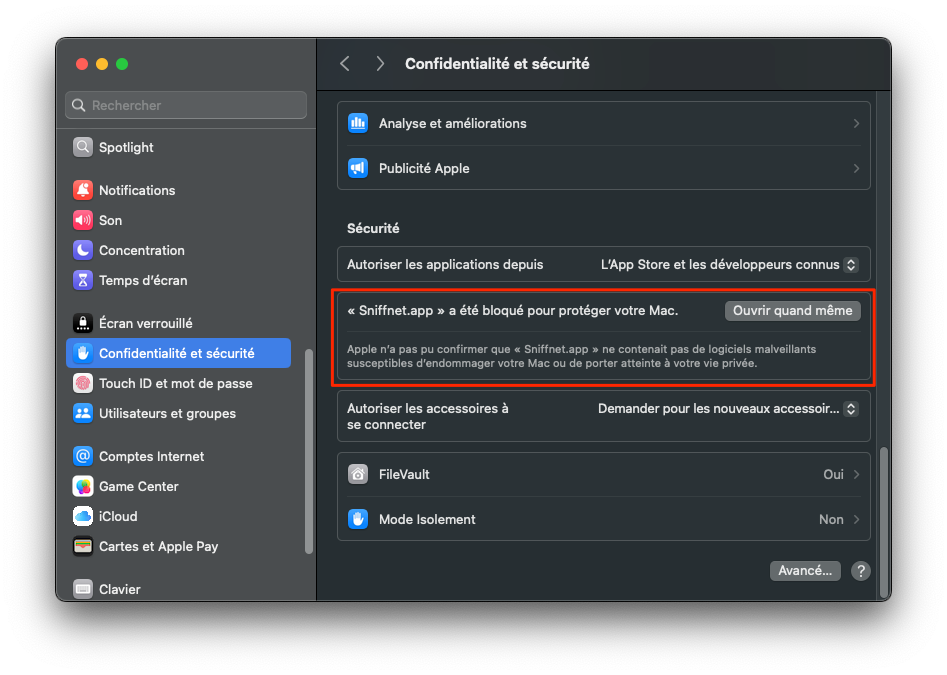
Task: Click the Mode Isolement Non value
Action: (831, 519)
